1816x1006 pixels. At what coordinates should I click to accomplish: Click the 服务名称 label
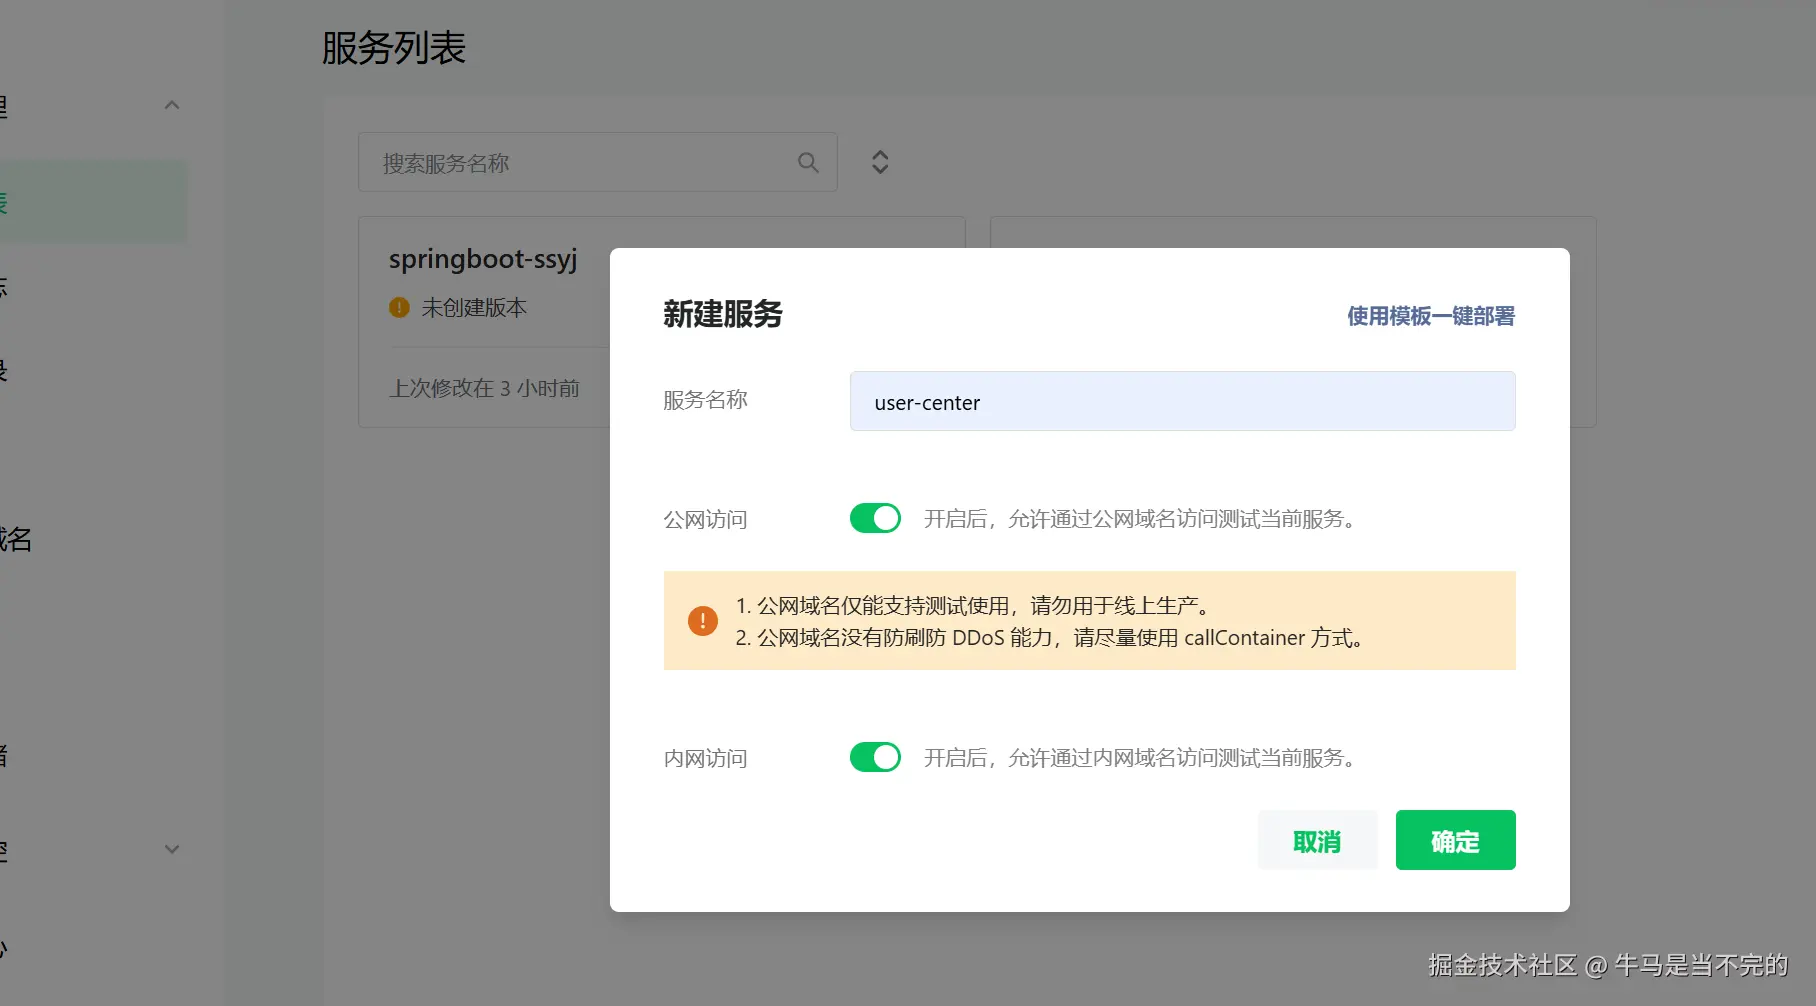(x=706, y=400)
